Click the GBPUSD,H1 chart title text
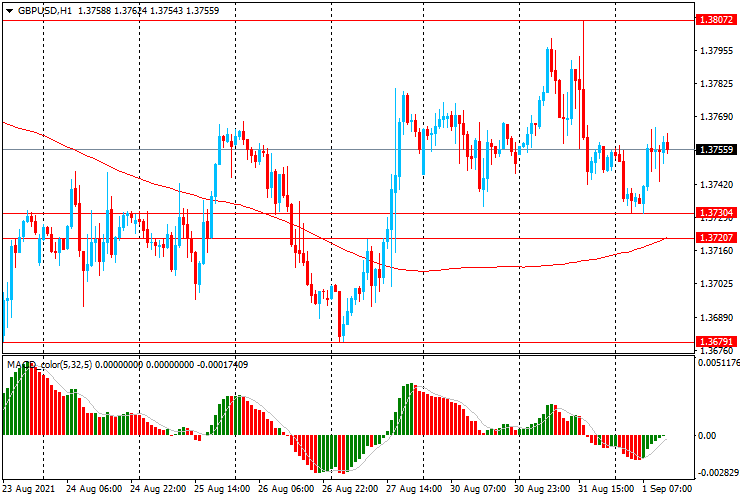This screenshot has height=500, width=740. pyautogui.click(x=45, y=10)
